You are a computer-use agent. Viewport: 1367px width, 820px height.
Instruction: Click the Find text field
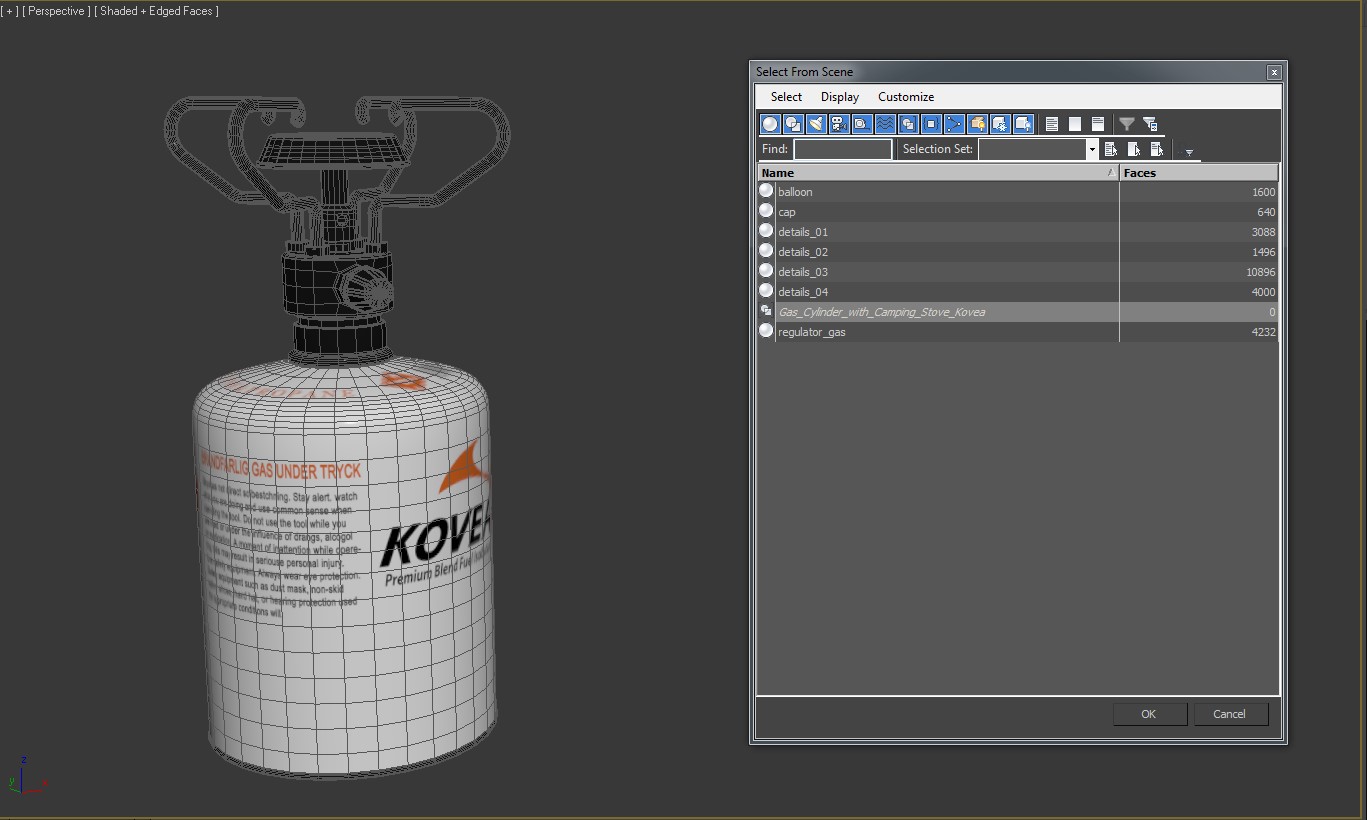click(842, 149)
